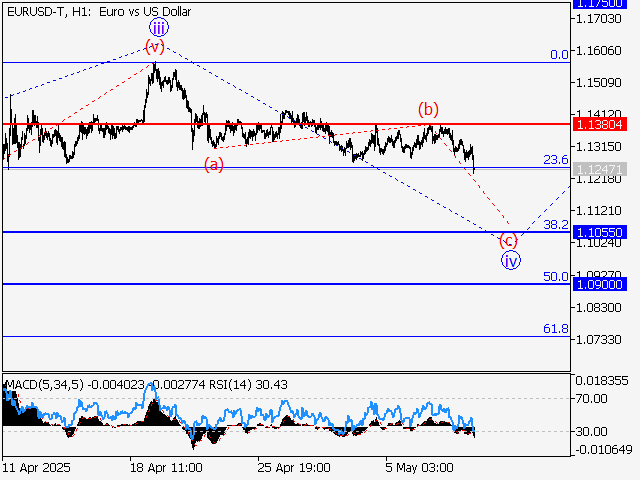
Task: Select the red (v) wave label
Action: point(154,47)
